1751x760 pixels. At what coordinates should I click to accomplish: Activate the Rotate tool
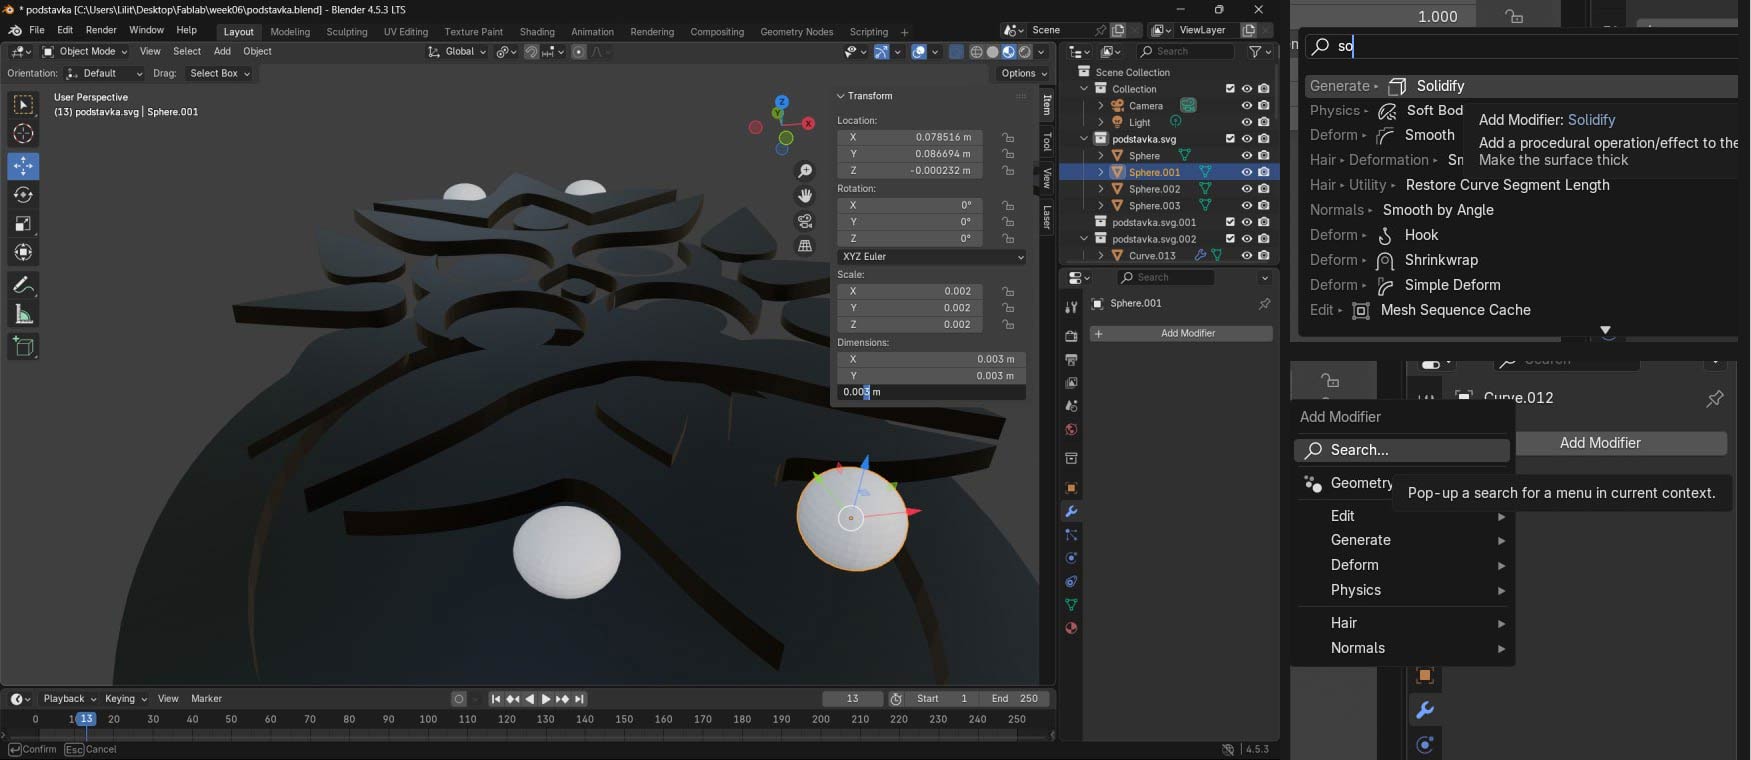coord(23,195)
